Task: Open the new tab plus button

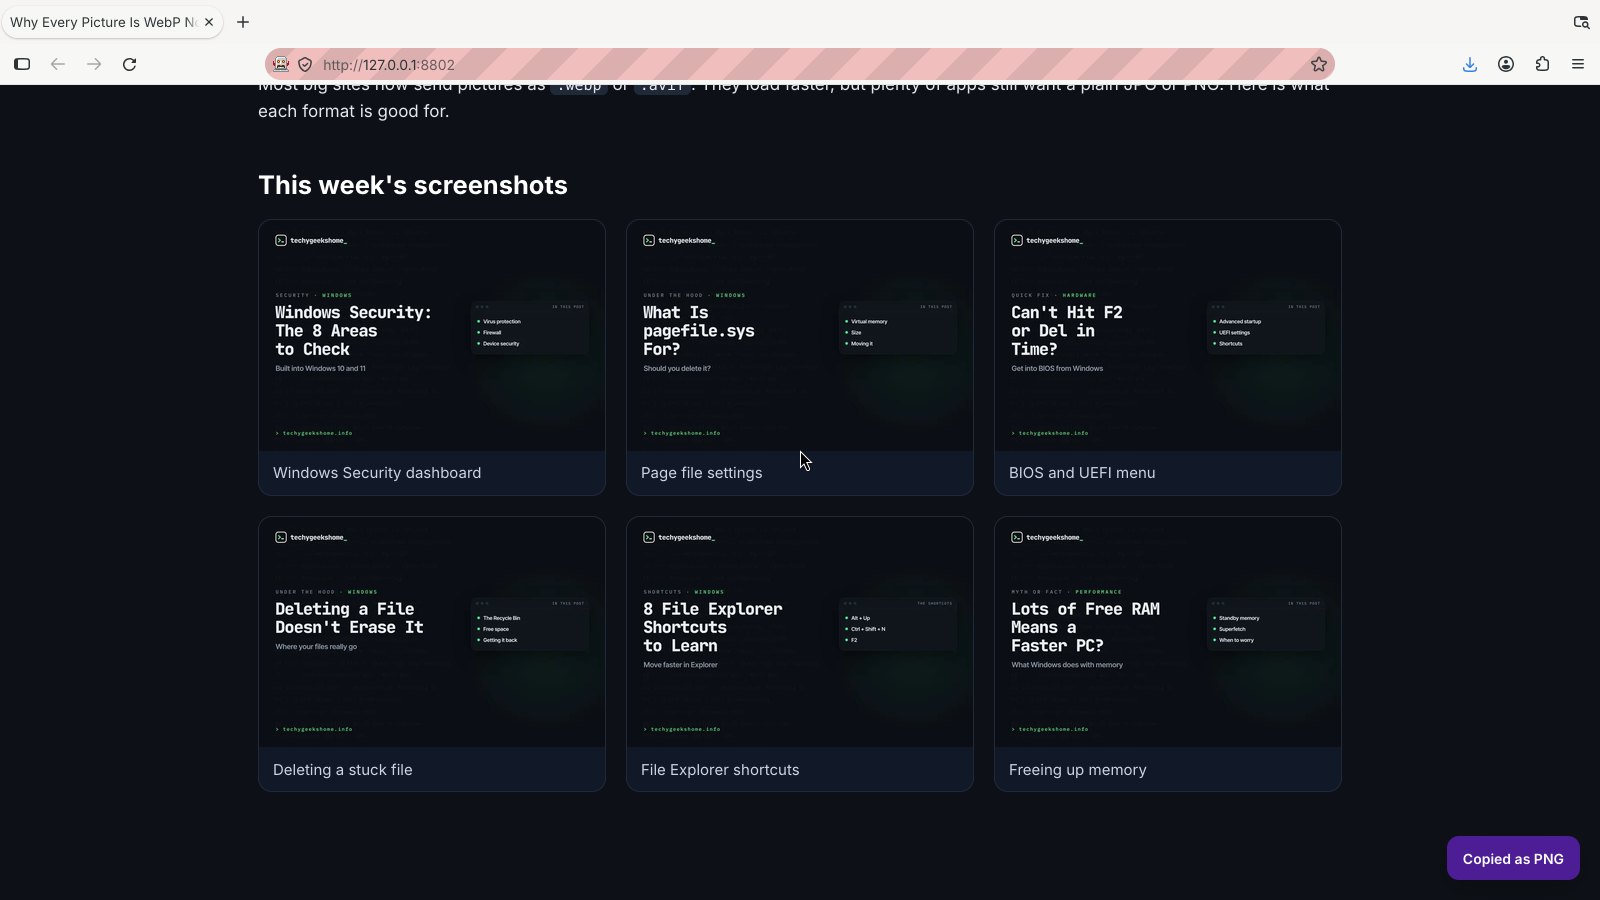Action: 243,22
